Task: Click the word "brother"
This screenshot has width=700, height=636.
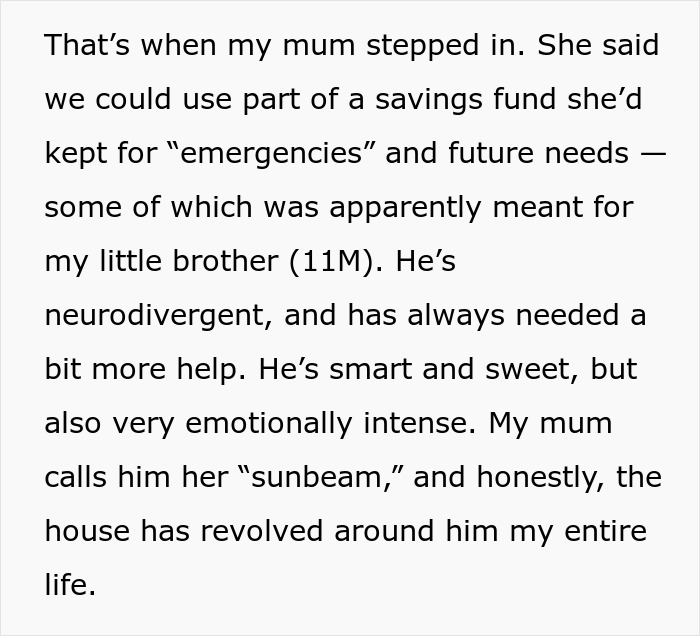Action: pos(220,261)
